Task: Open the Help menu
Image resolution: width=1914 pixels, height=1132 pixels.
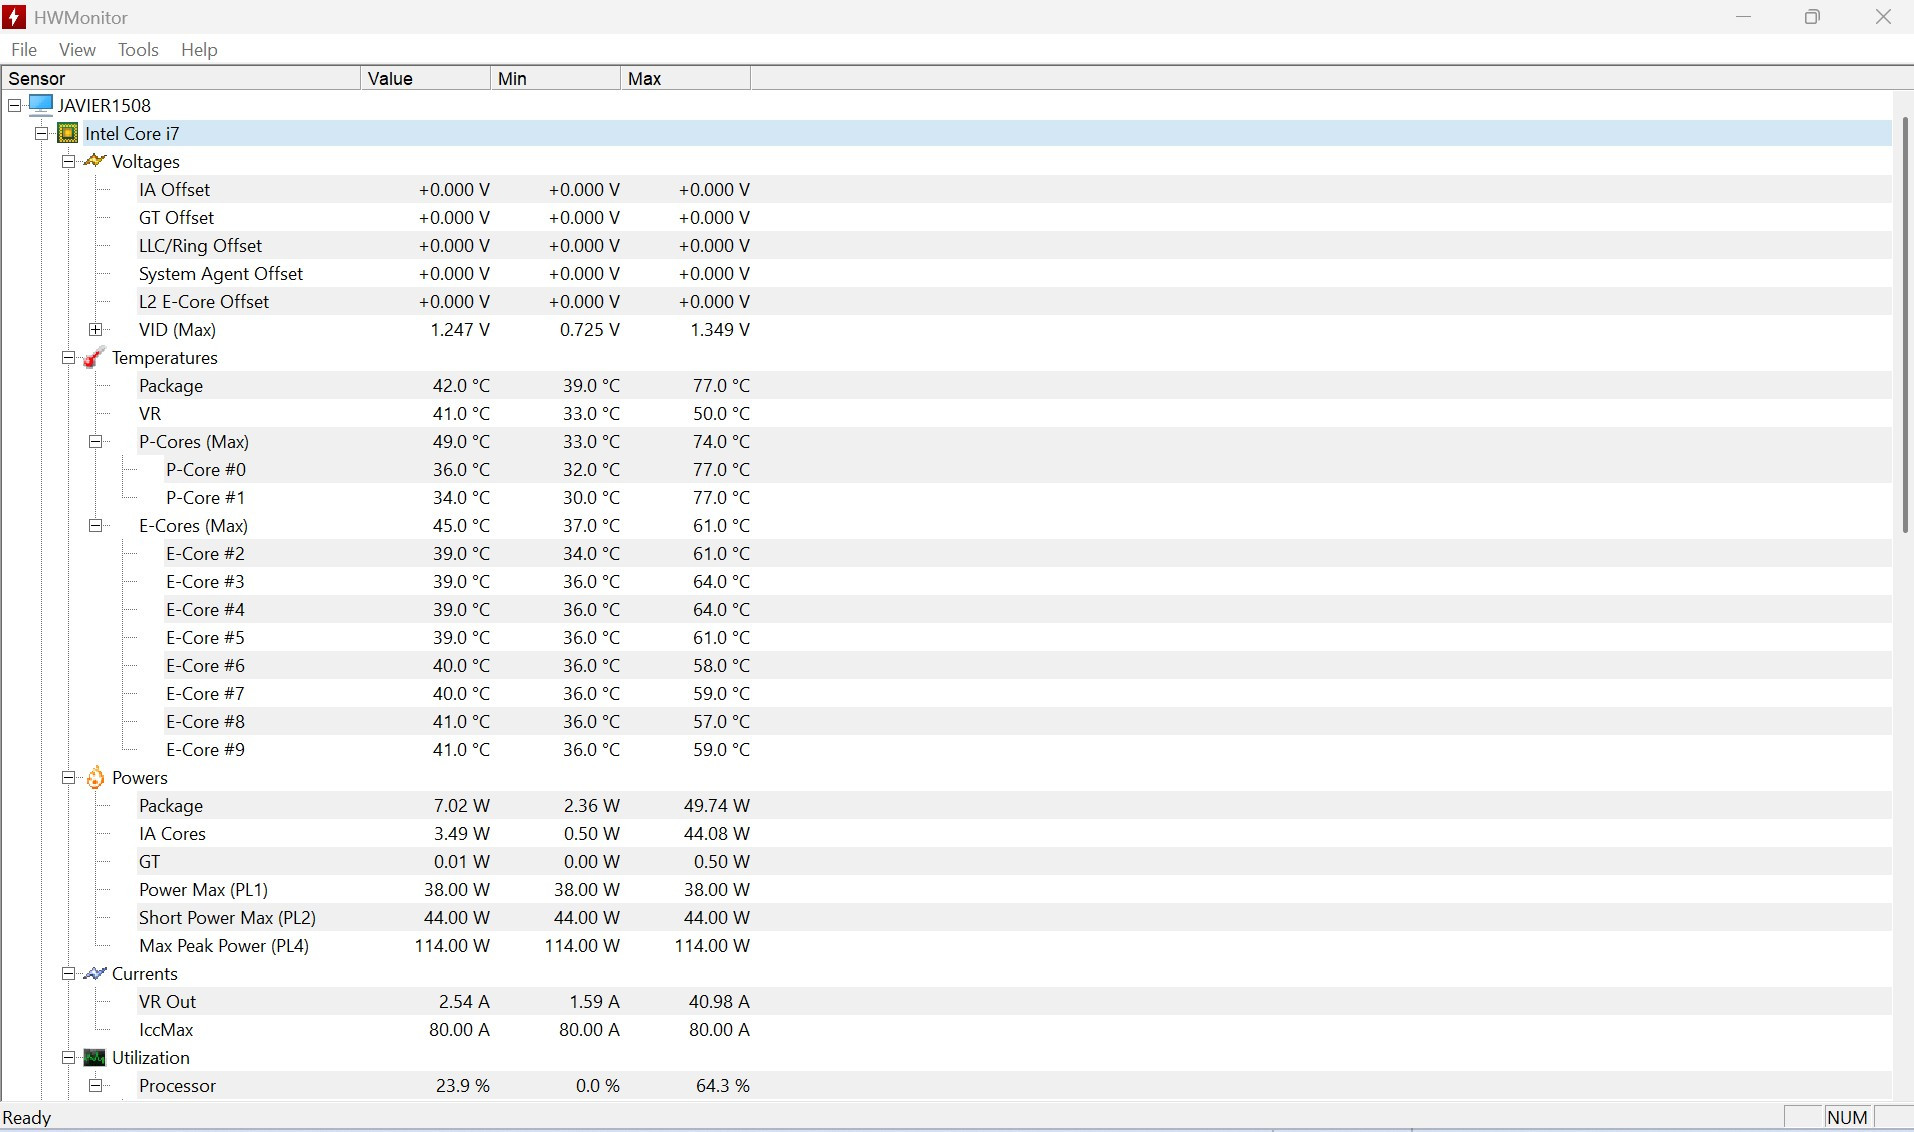Action: tap(199, 49)
